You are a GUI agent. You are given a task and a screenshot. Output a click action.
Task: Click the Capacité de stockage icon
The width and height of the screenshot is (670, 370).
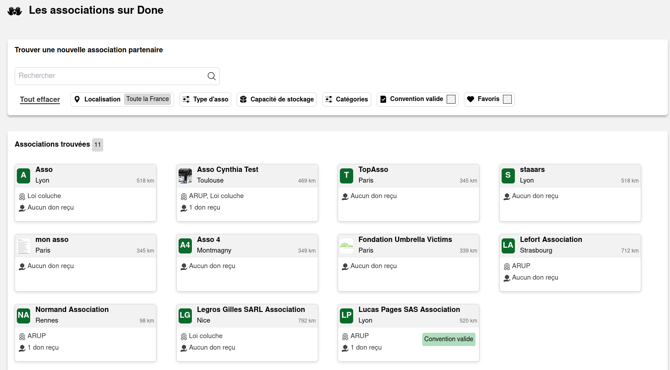click(243, 99)
